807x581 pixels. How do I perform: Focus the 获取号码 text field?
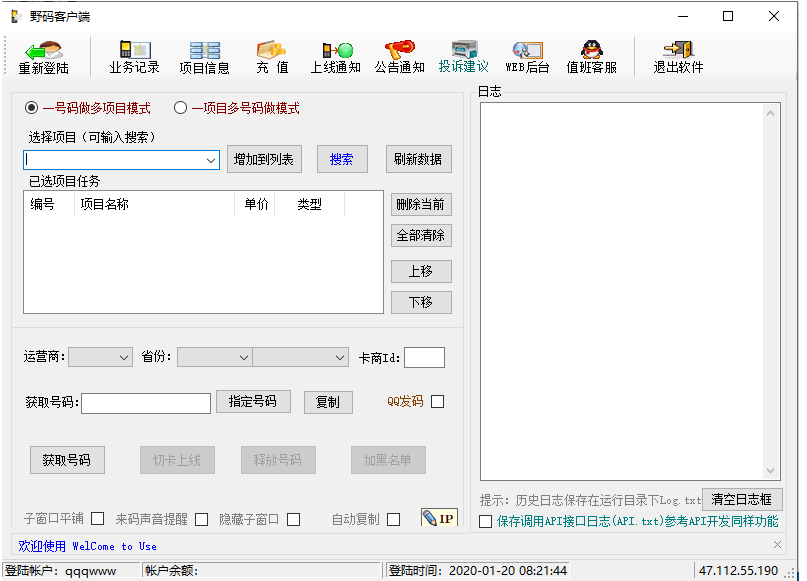[x=146, y=403]
